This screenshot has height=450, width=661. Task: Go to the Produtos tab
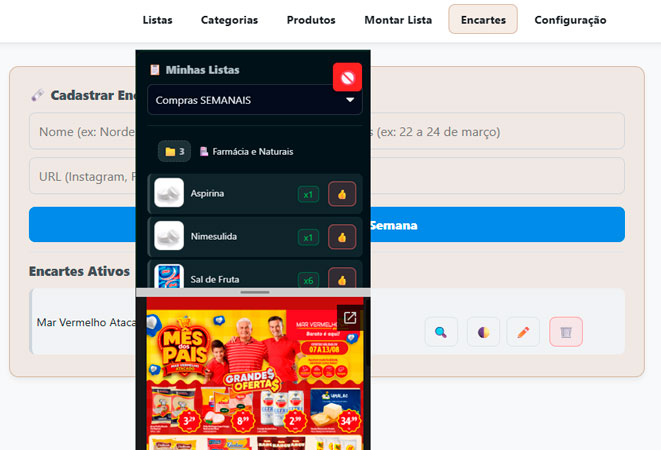pos(311,20)
